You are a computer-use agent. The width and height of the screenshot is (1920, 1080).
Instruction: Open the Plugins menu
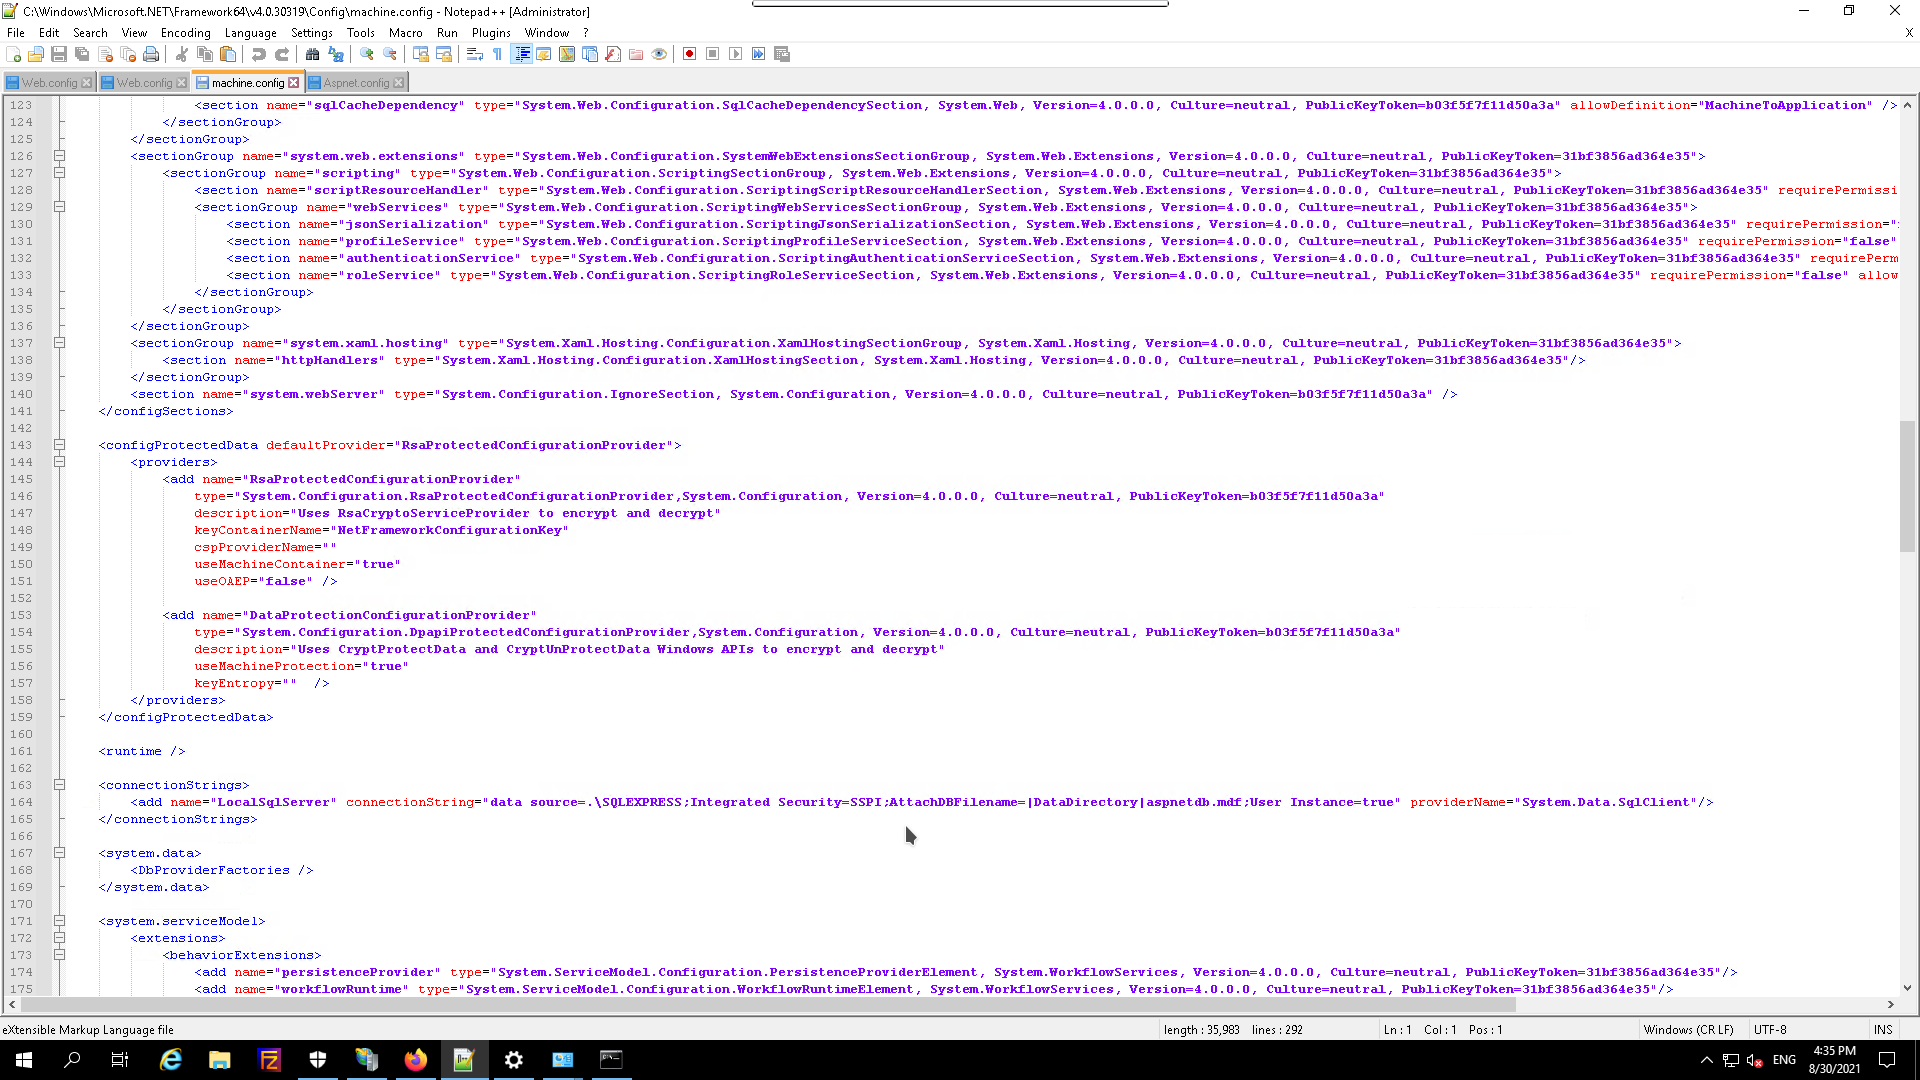click(490, 33)
